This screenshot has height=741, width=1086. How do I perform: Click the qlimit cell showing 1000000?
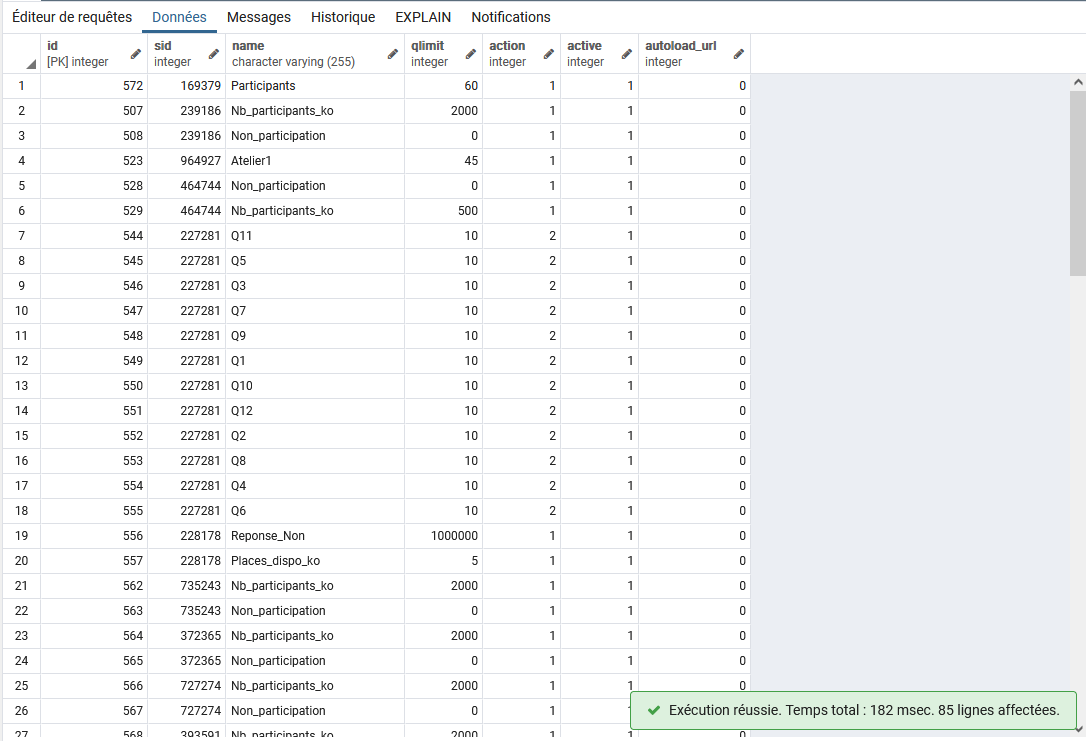[443, 536]
